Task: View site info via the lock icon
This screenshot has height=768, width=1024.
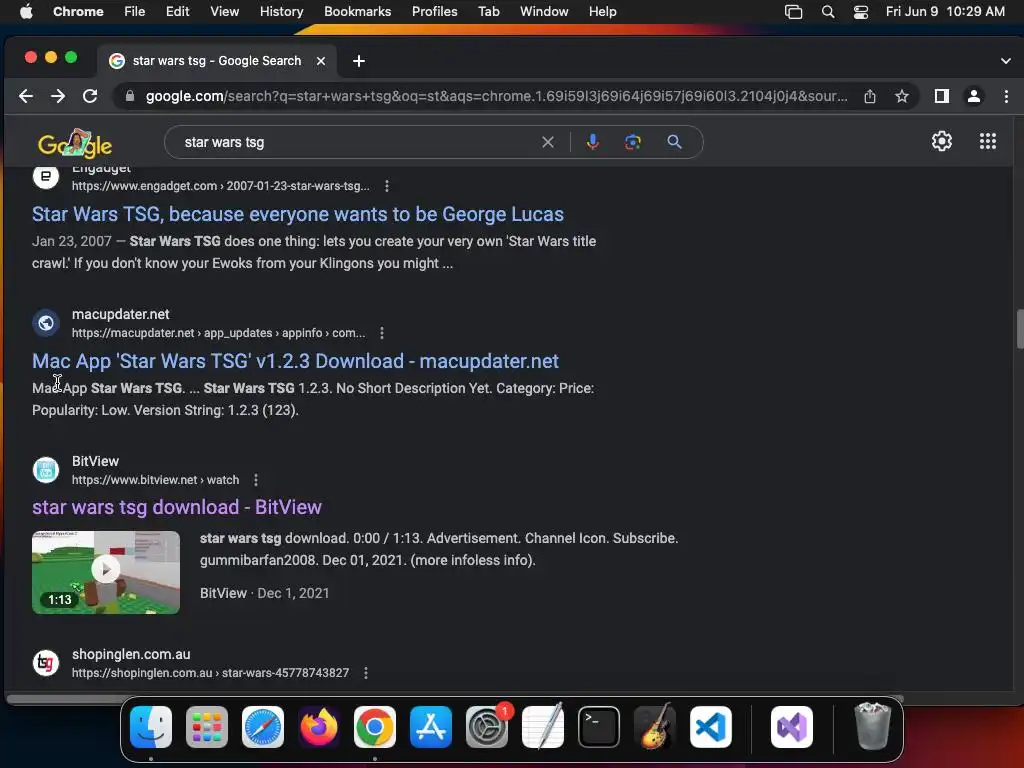Action: point(130,96)
